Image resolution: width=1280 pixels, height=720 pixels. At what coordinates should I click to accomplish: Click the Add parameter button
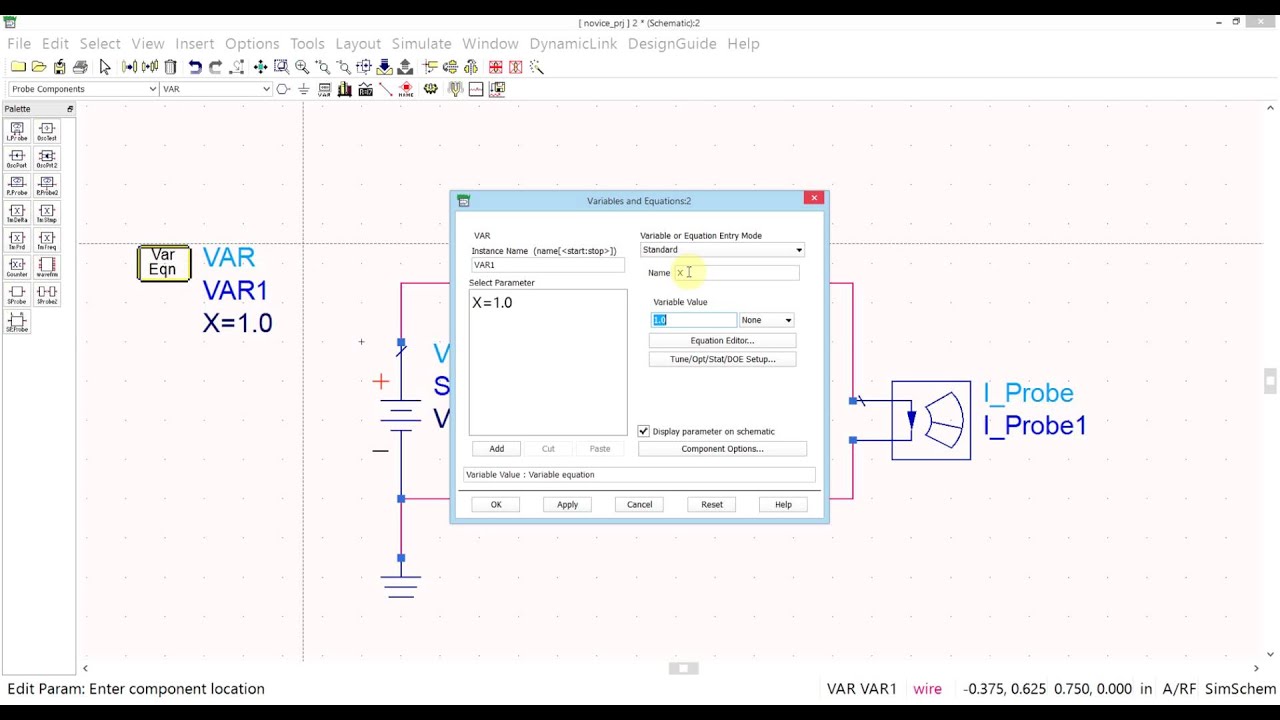pos(497,449)
